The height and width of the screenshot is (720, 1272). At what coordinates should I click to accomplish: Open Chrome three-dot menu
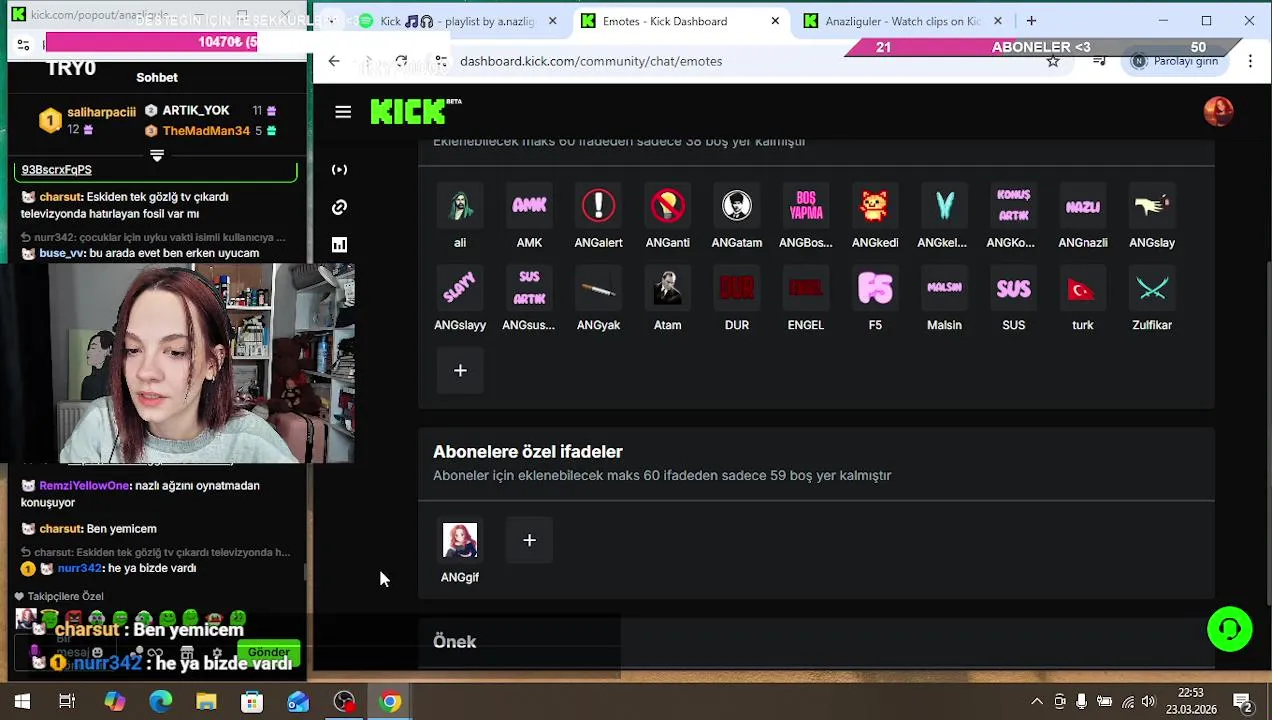pos(1250,61)
